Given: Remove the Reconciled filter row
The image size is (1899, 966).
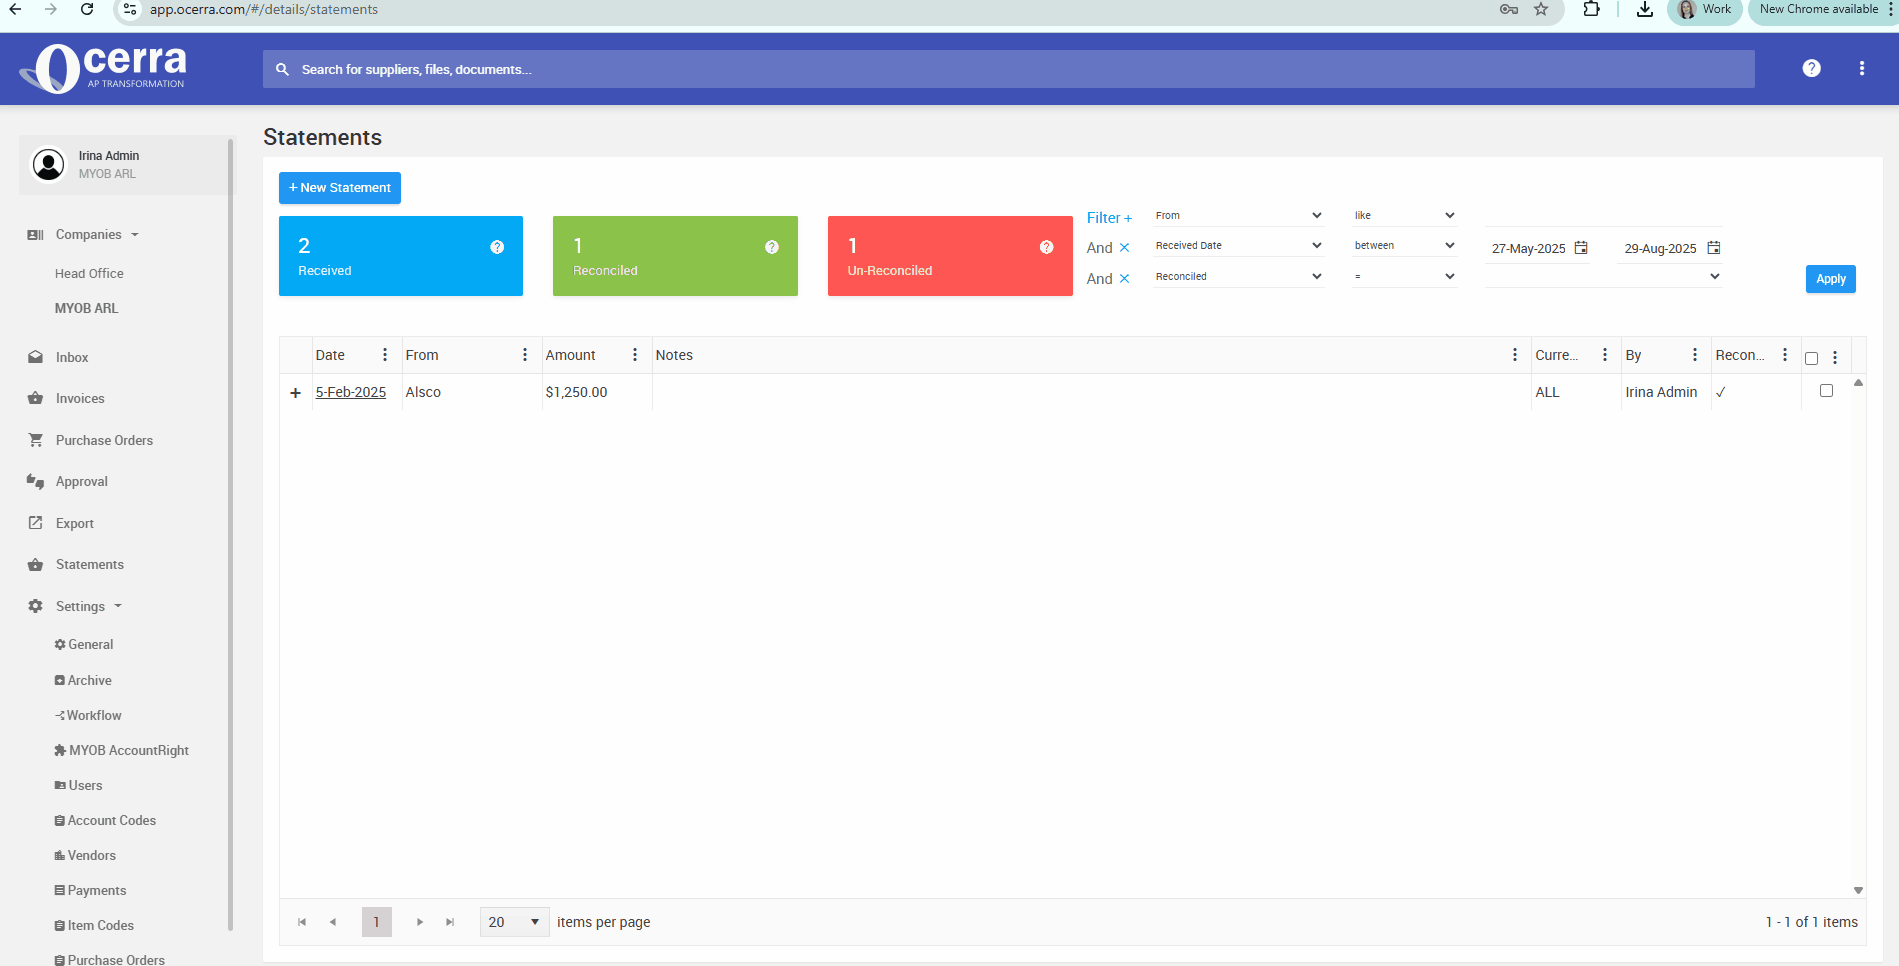Looking at the screenshot, I should coord(1124,279).
